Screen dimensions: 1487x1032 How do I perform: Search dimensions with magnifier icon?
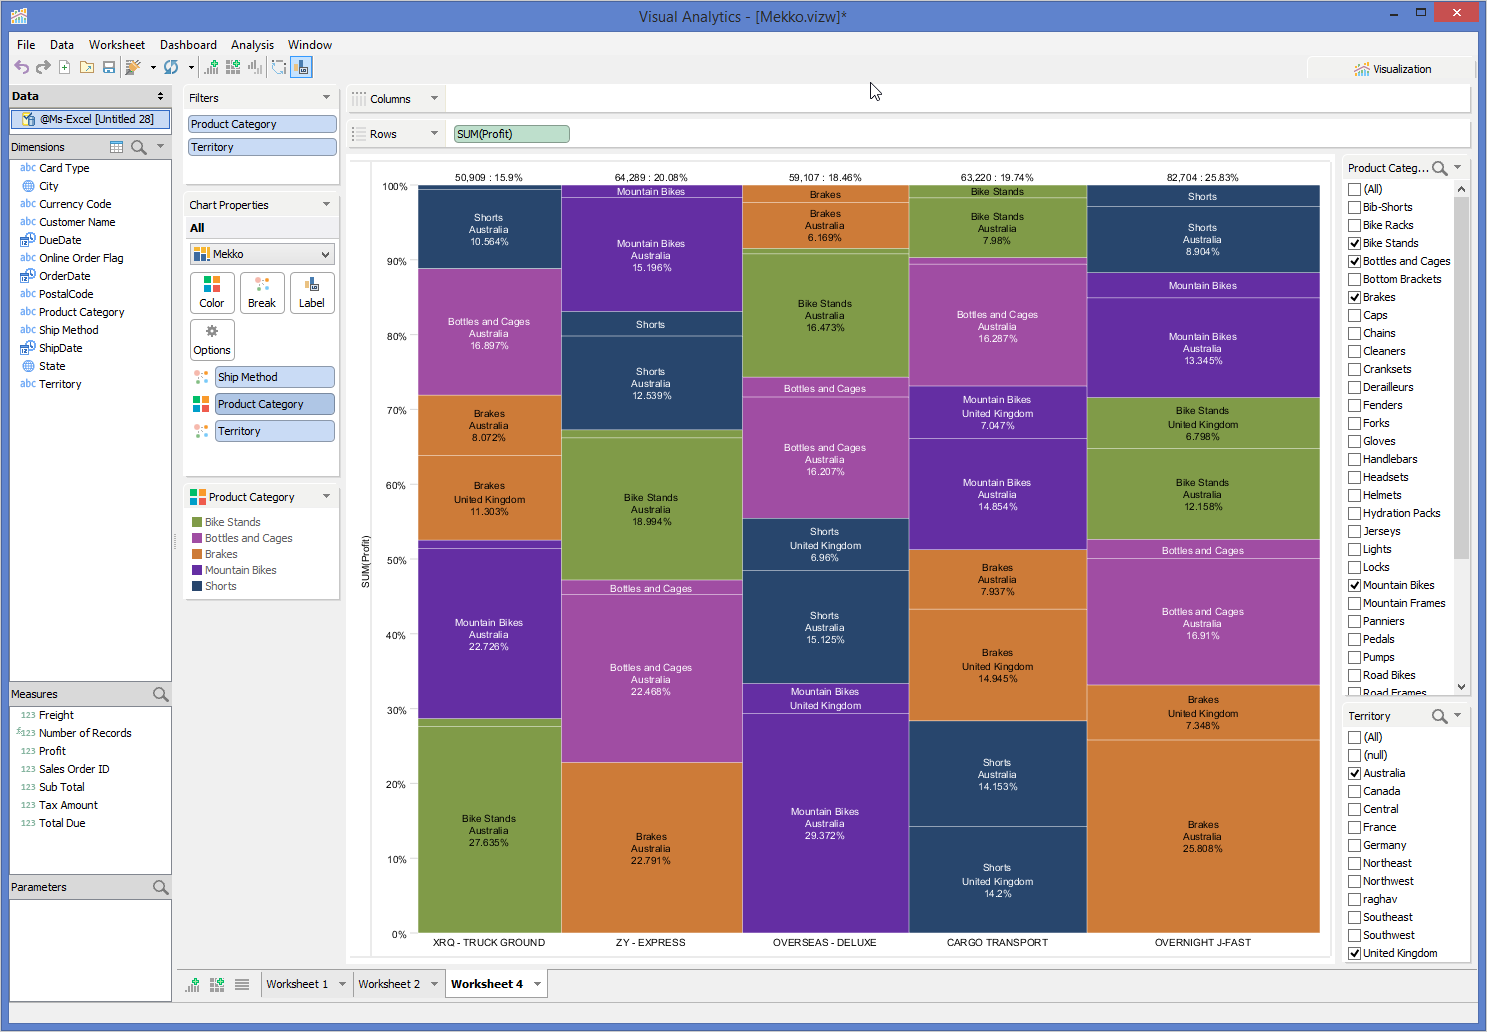(139, 147)
